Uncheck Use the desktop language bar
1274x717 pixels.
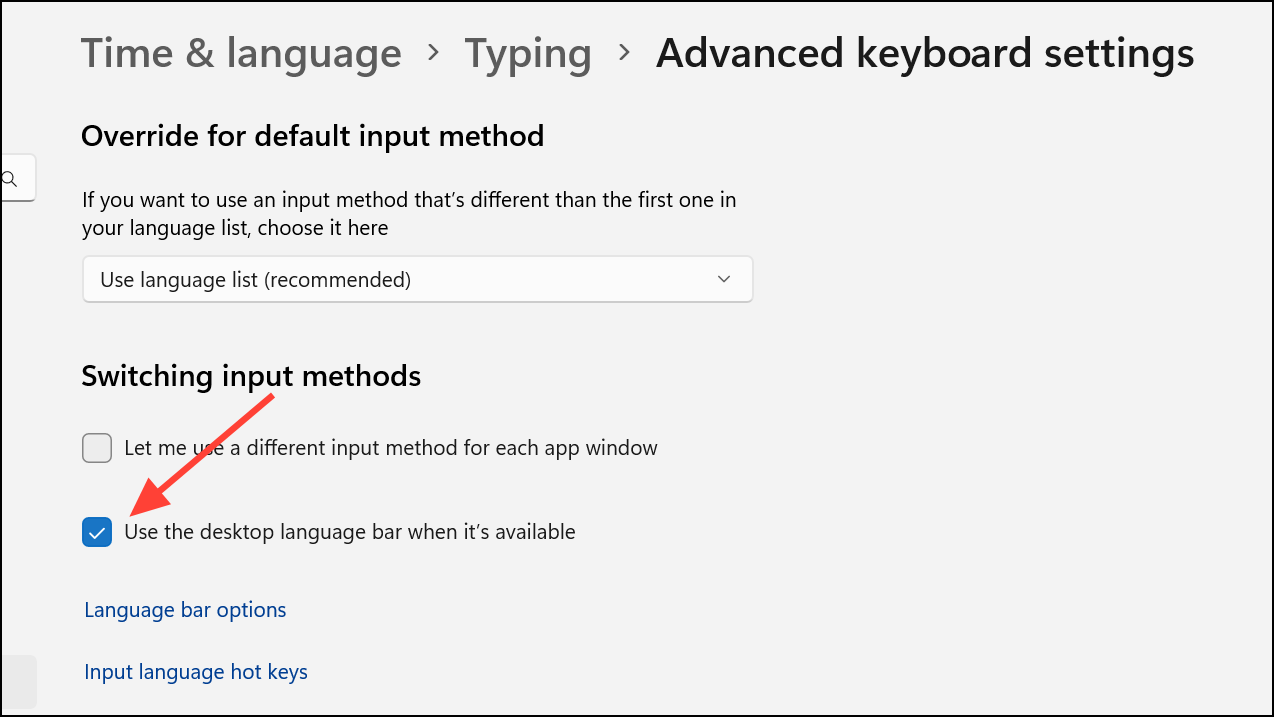[x=97, y=533]
